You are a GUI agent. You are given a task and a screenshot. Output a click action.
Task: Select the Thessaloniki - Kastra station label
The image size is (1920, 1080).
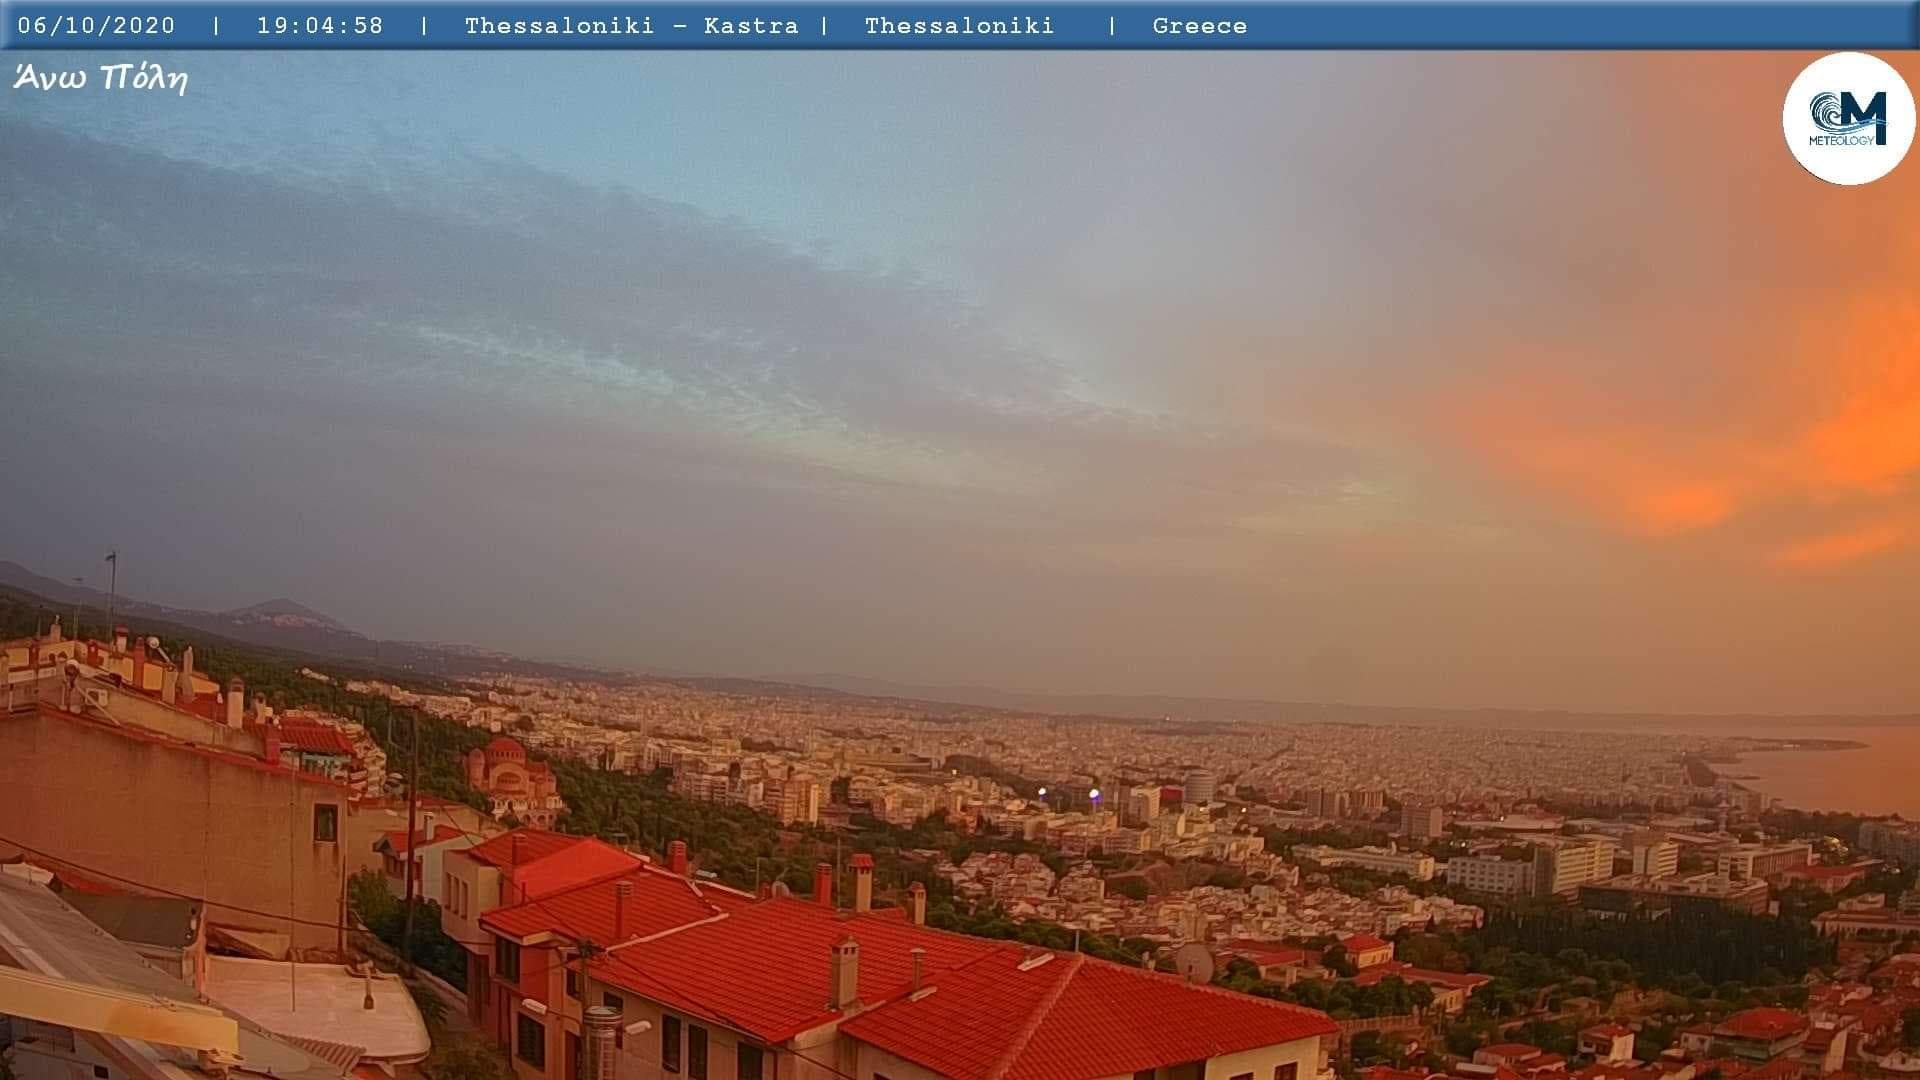click(631, 26)
